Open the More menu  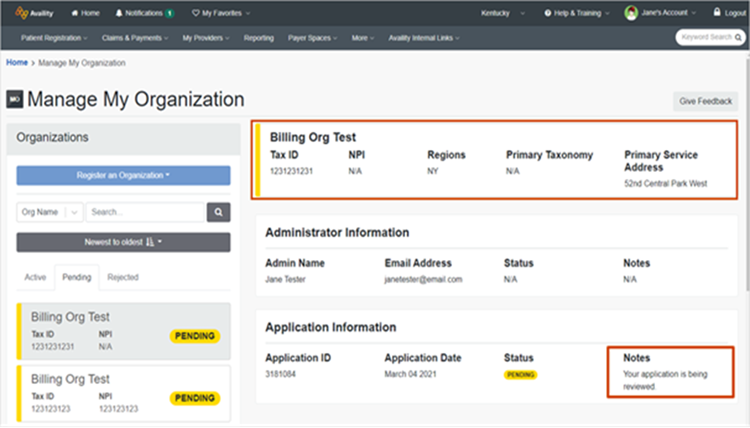click(x=363, y=38)
